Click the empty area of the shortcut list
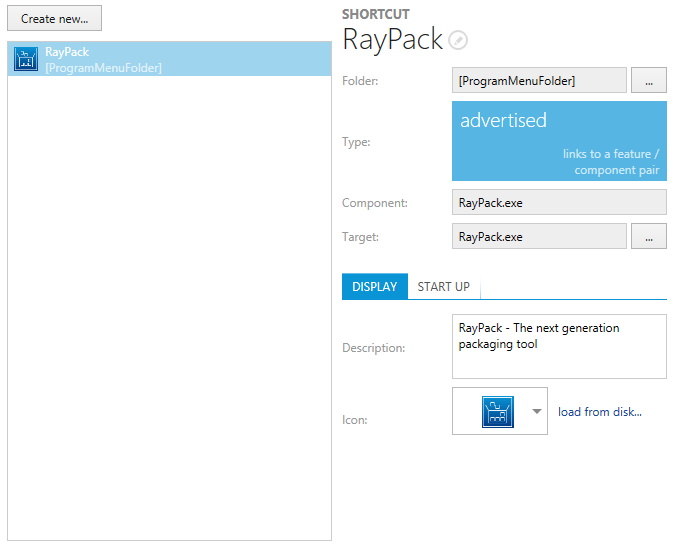This screenshot has height=548, width=676. point(169,300)
